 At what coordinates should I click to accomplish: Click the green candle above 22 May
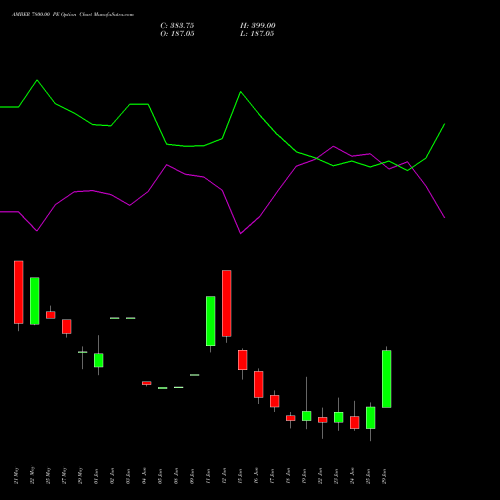tap(35, 301)
